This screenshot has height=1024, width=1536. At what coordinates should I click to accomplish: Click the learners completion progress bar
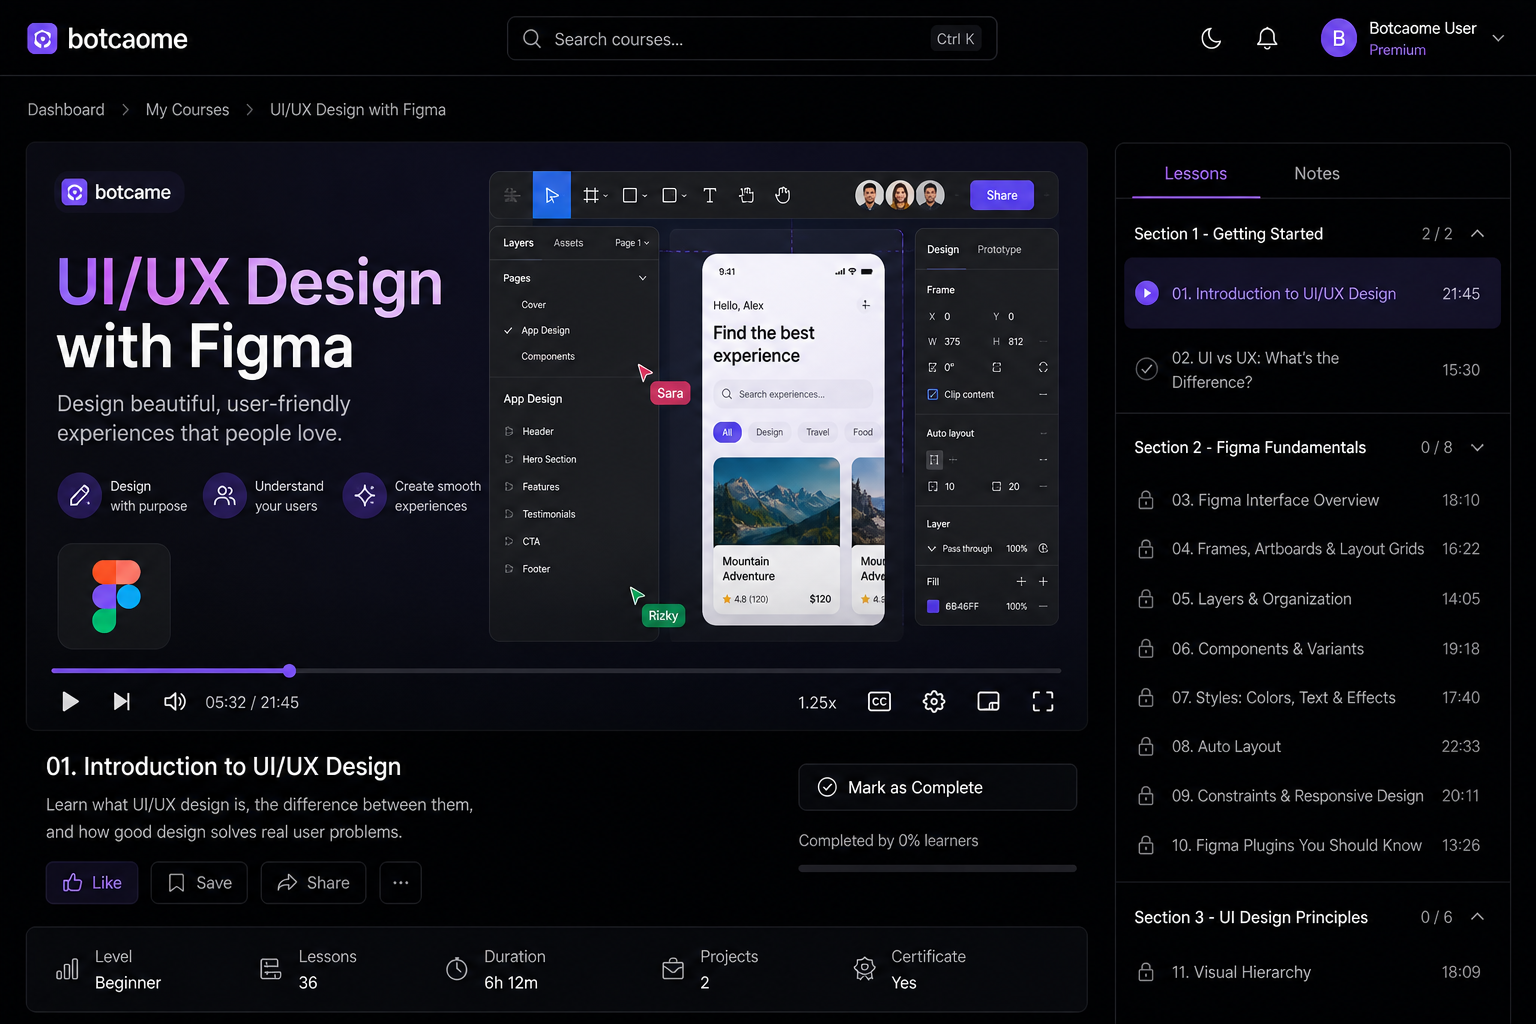(938, 868)
